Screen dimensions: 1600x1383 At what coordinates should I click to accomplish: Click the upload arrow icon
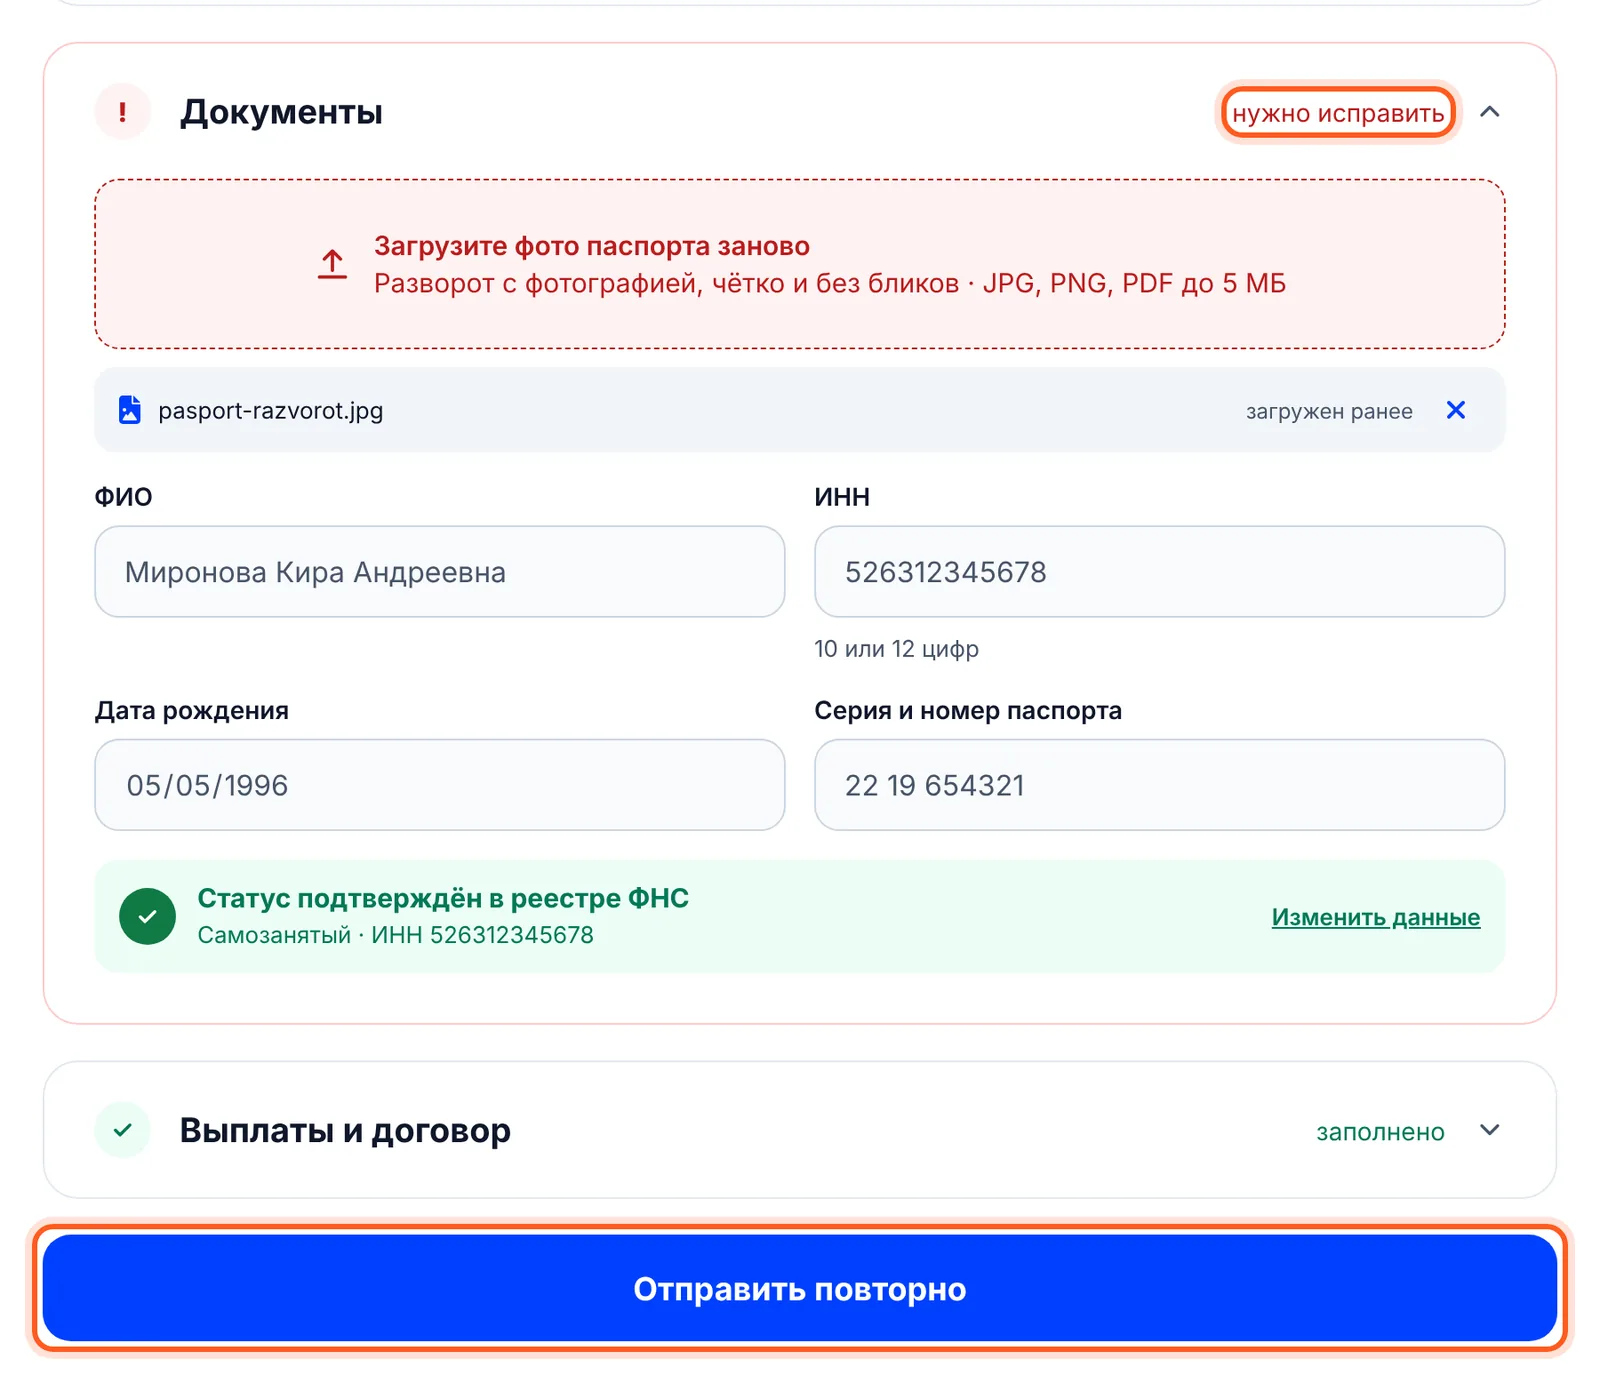332,264
